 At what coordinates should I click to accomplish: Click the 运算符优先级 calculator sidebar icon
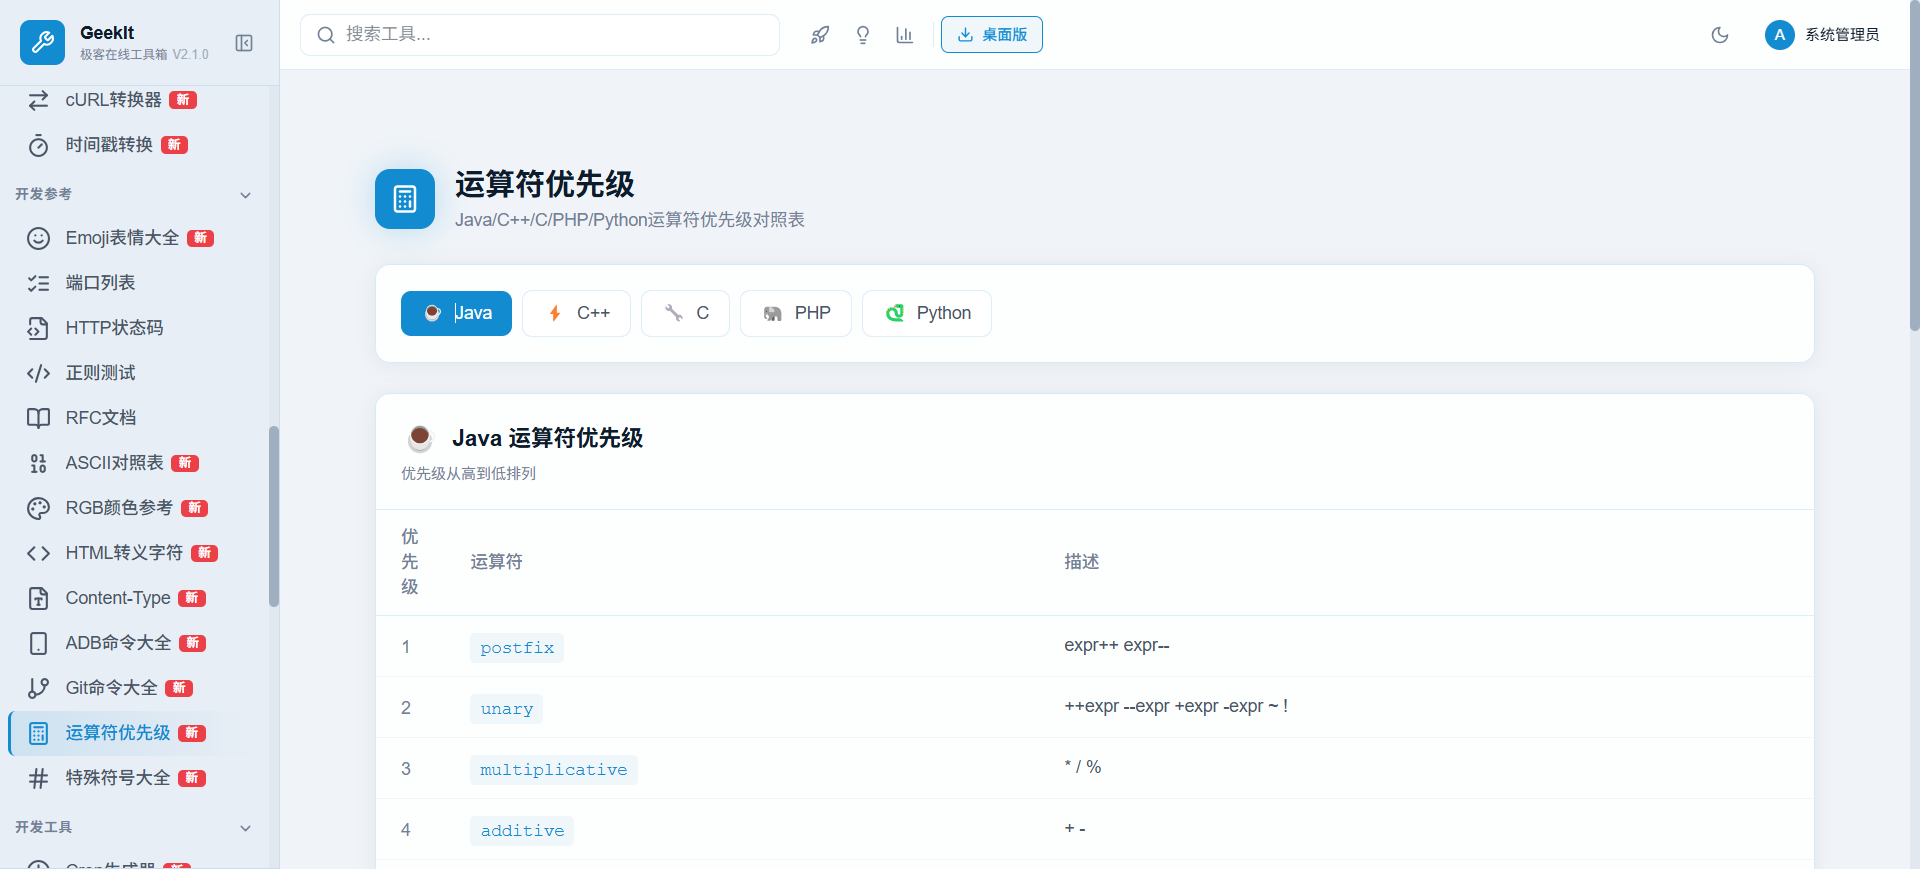click(38, 733)
